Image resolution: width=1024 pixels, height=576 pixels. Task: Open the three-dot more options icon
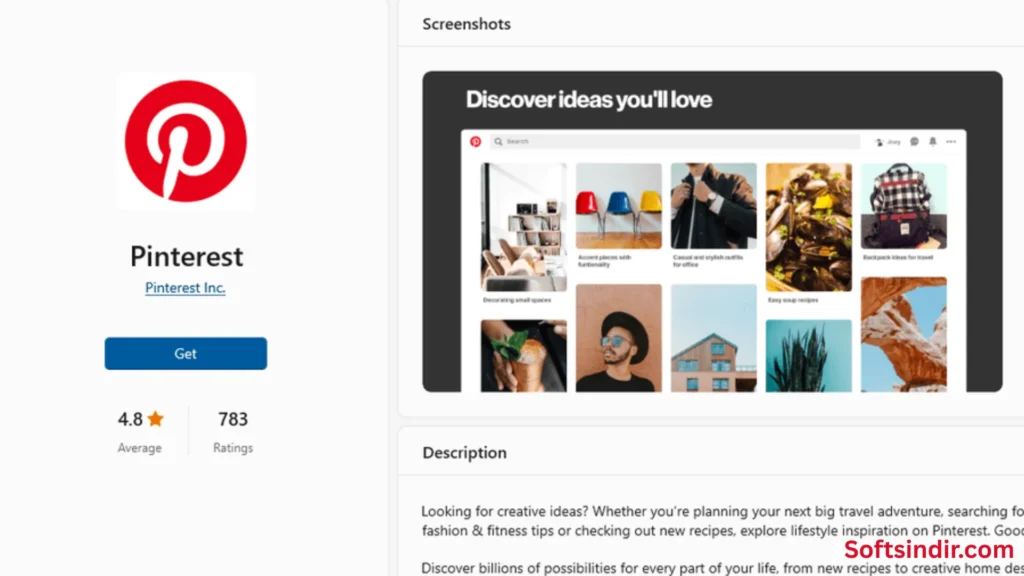pos(951,142)
